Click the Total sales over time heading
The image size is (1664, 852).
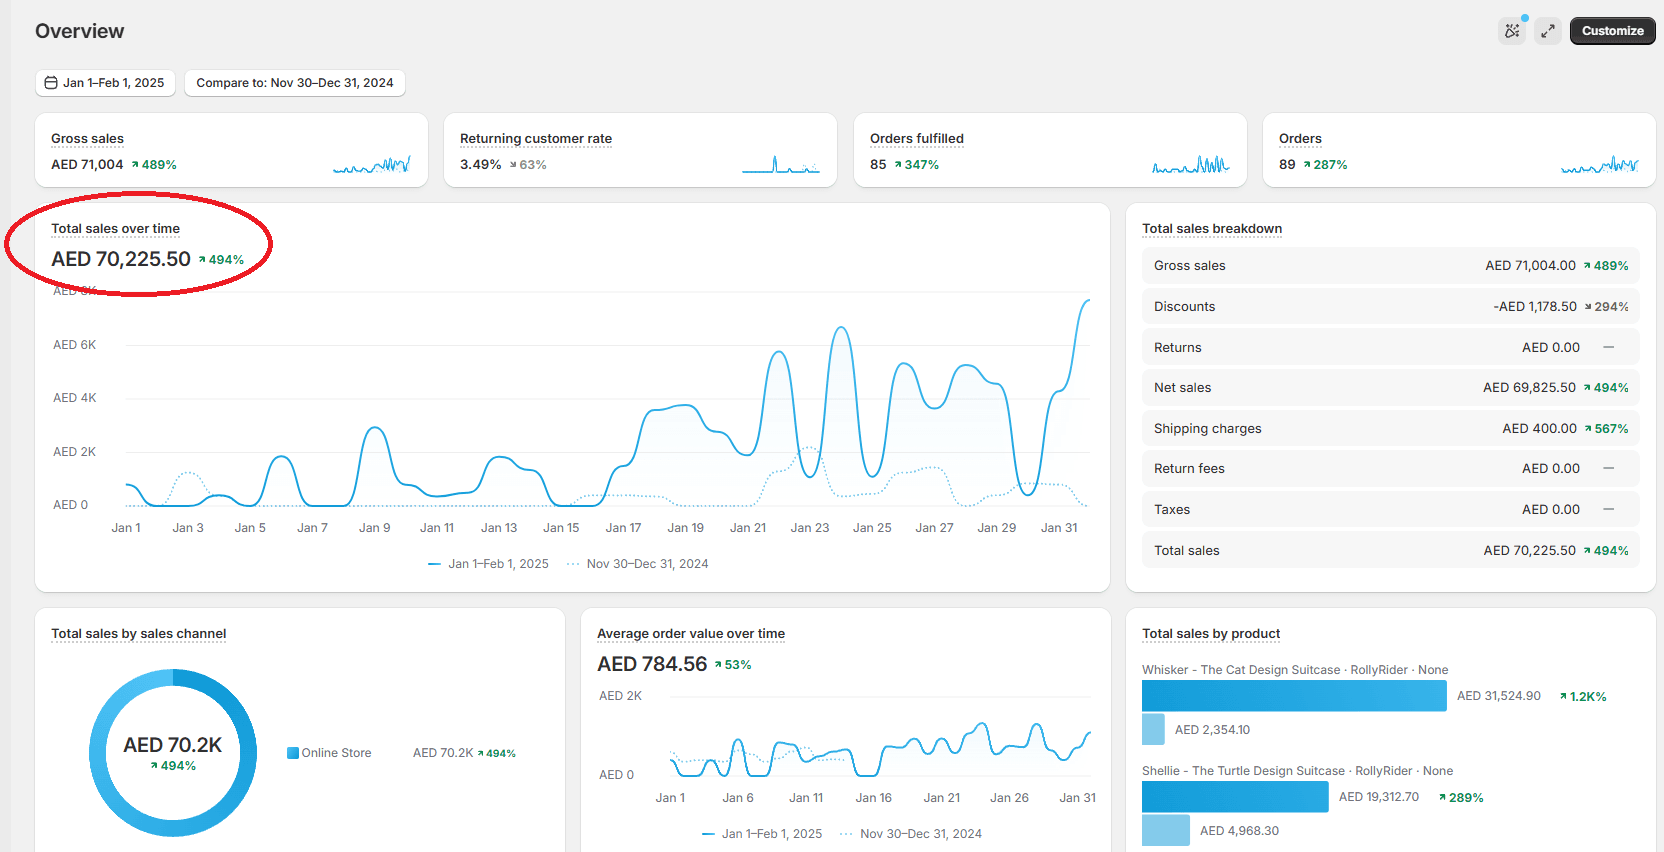tap(116, 229)
